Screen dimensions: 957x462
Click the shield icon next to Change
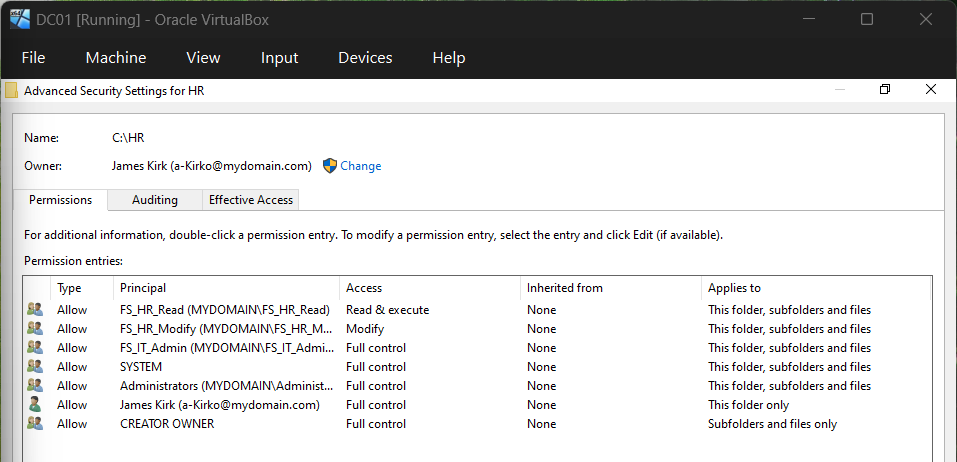click(x=330, y=166)
